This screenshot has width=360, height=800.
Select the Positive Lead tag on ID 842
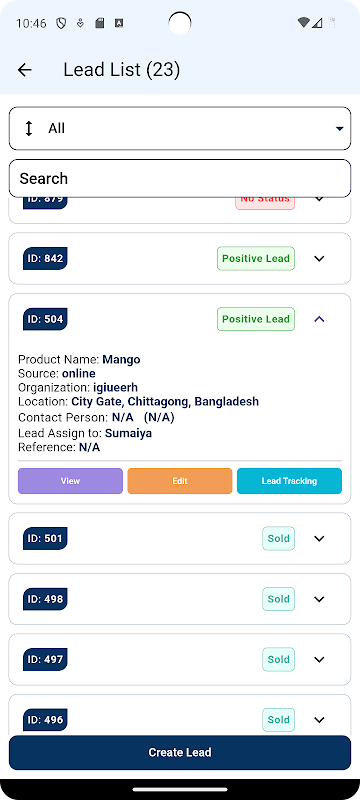[256, 258]
